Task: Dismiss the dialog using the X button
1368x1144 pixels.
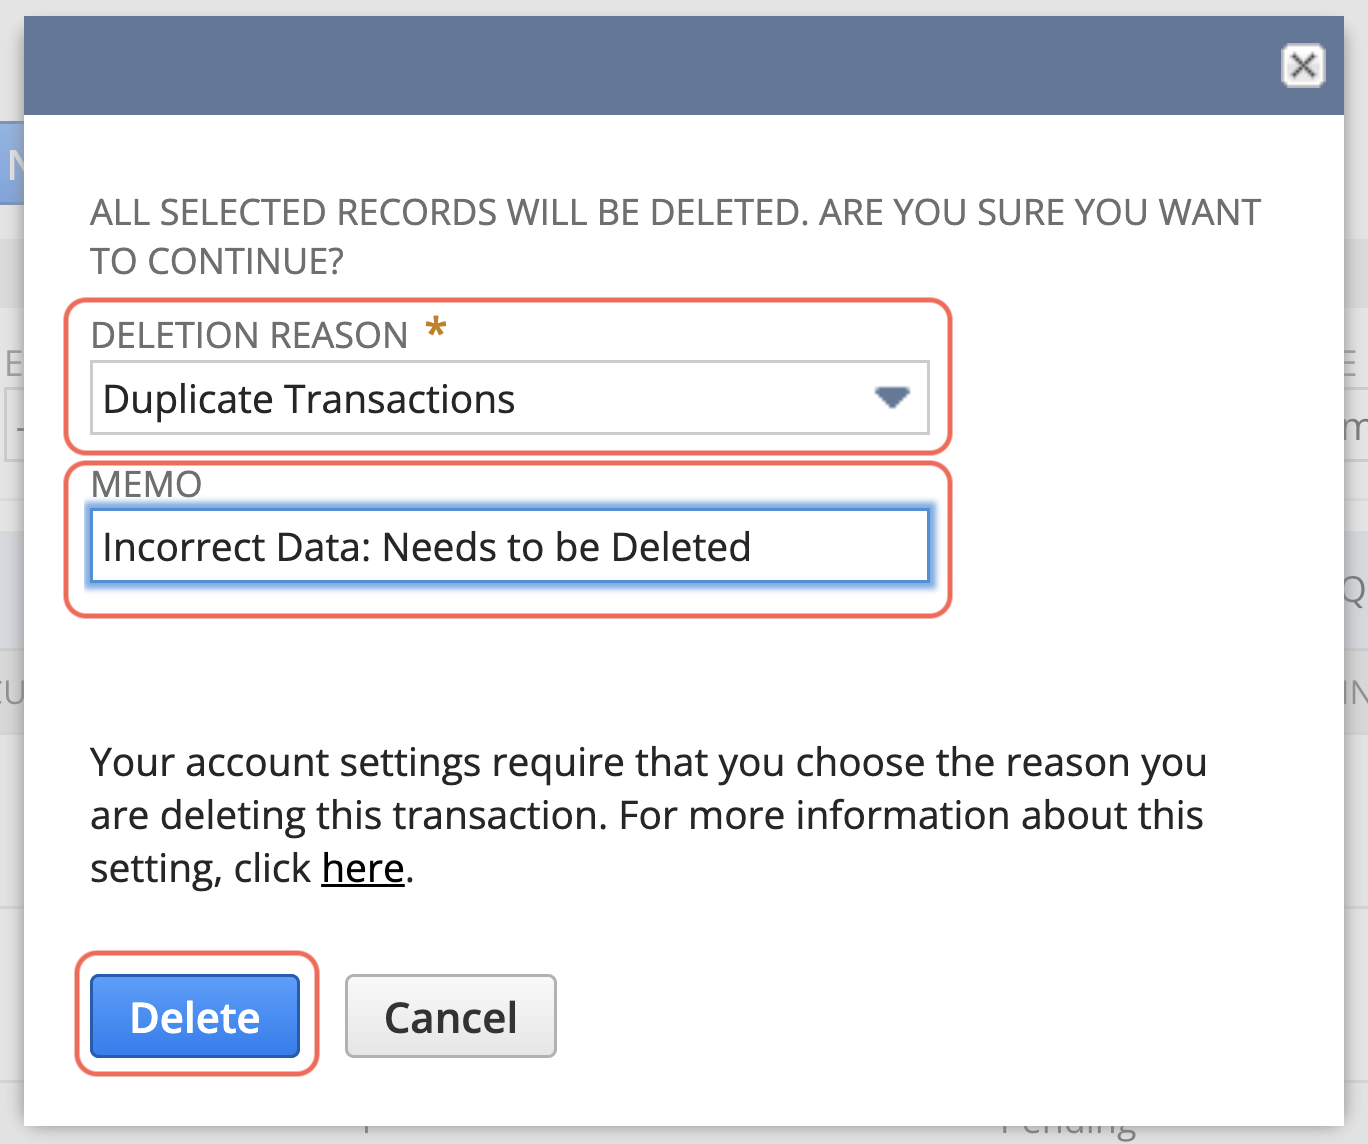Action: [1303, 66]
